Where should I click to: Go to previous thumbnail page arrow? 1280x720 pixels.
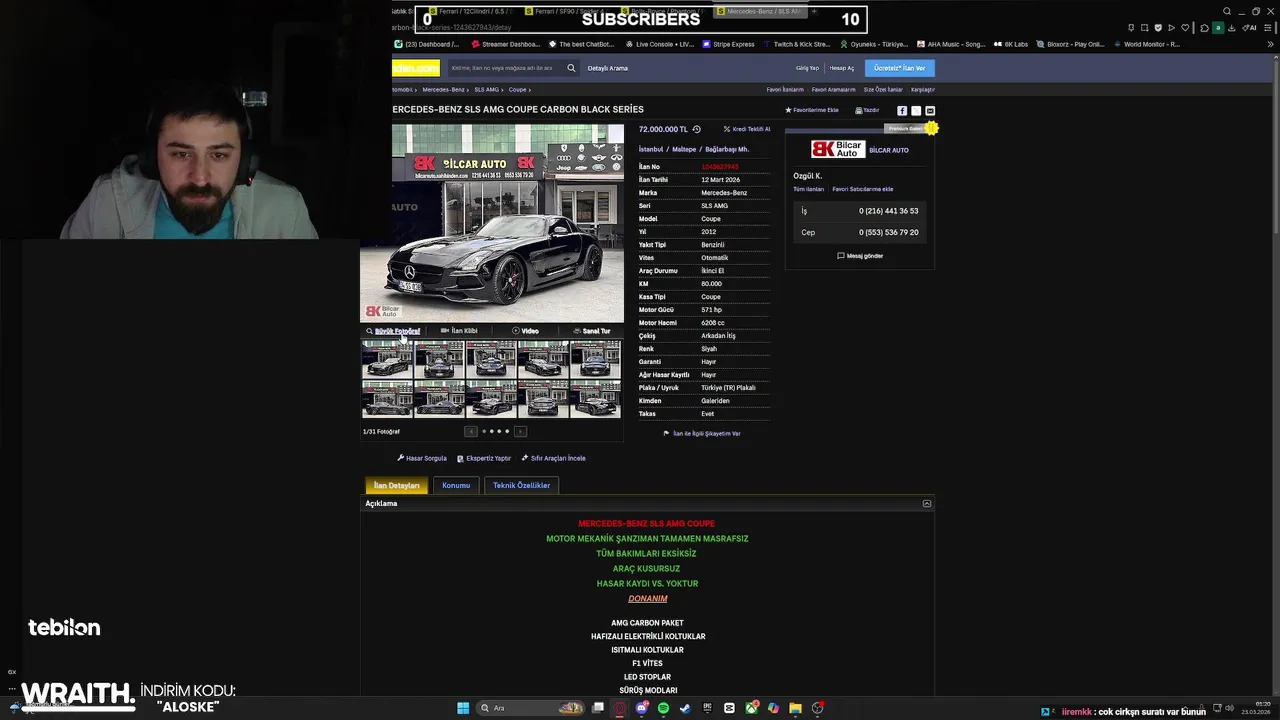[x=471, y=431]
